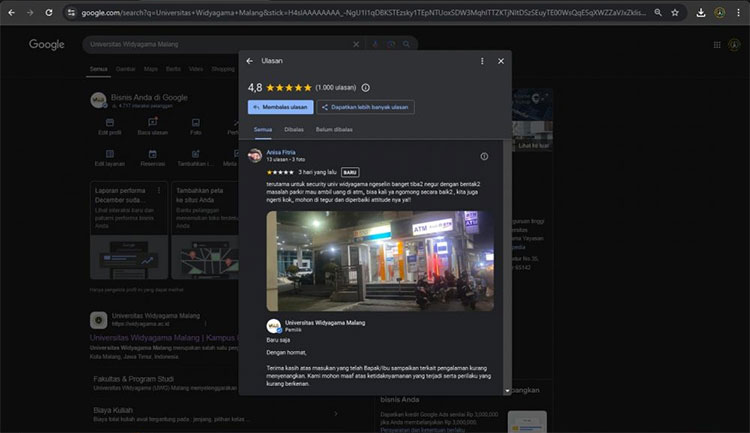
Task: Open Anisa Fitria profile picture
Action: pos(254,155)
